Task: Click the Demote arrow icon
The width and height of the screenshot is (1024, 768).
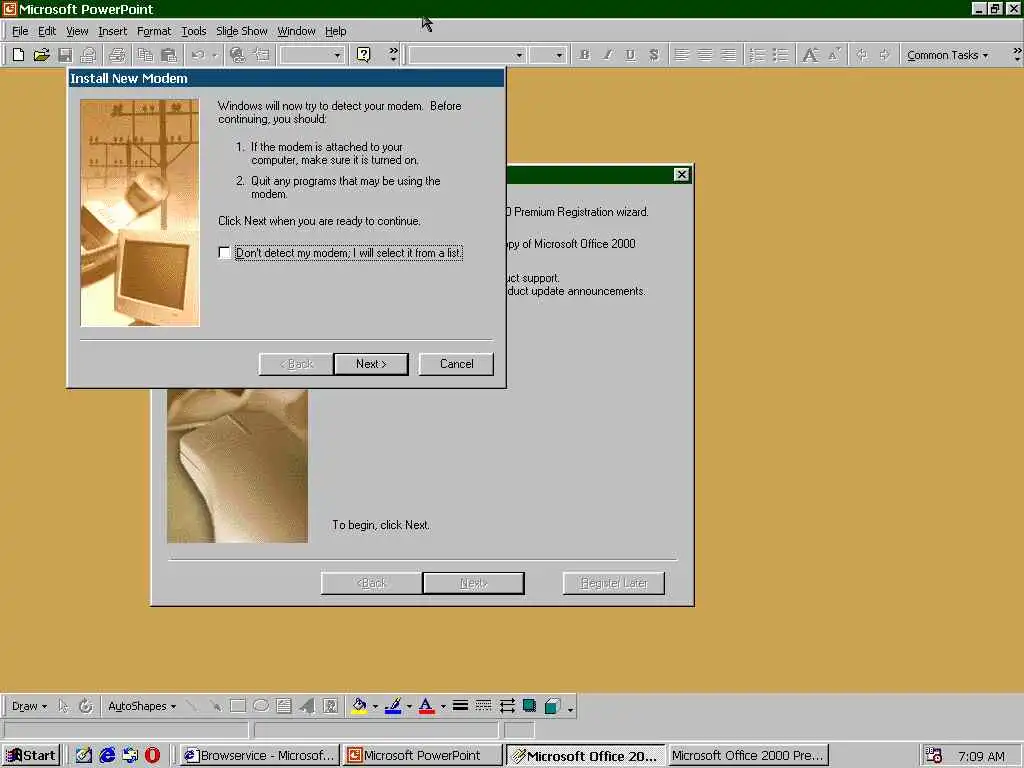Action: [885, 55]
